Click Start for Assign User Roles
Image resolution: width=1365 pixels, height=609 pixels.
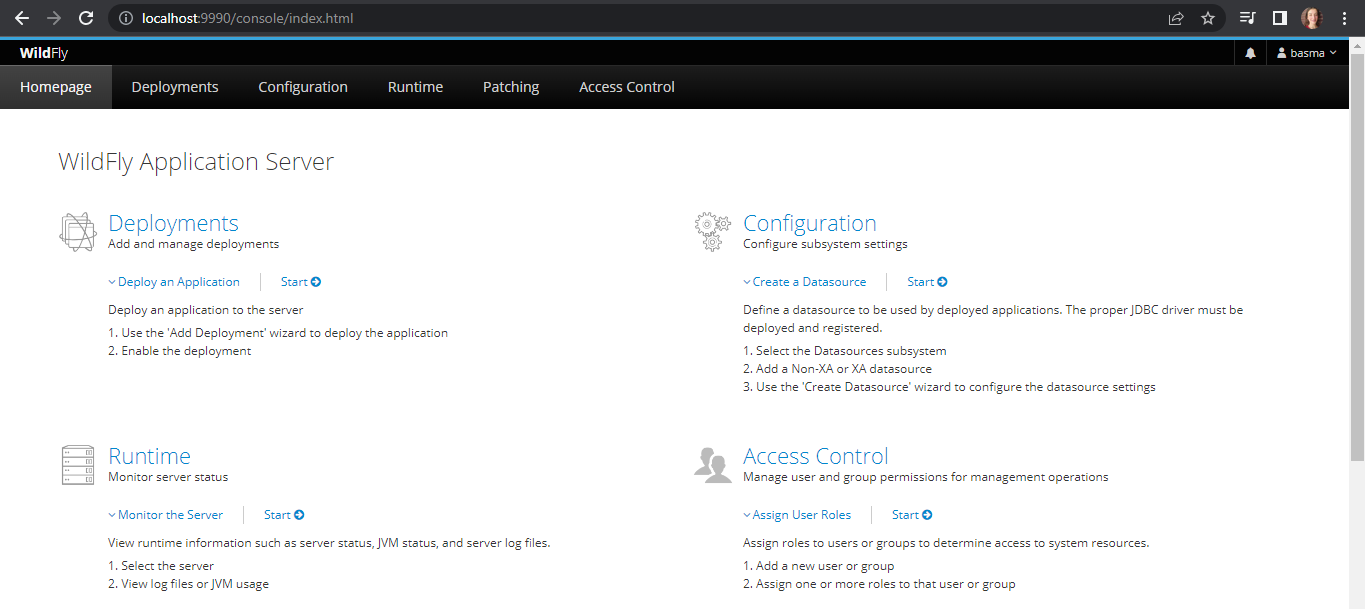coord(912,515)
